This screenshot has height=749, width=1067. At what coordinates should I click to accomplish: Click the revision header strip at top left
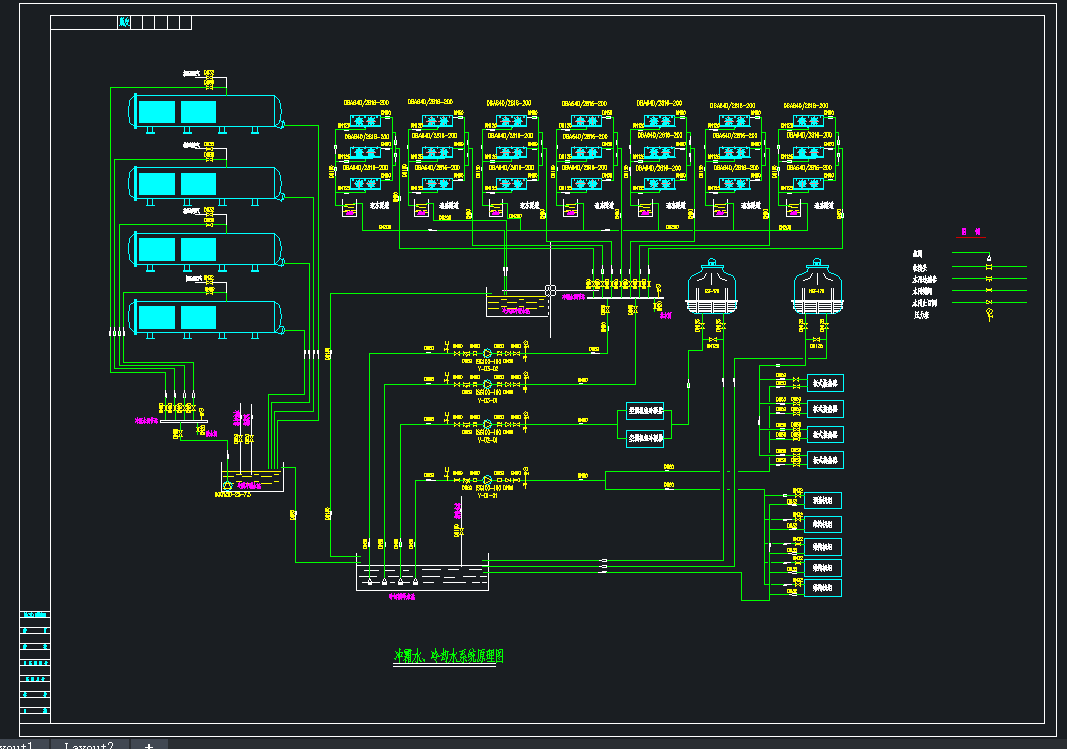[x=121, y=22]
